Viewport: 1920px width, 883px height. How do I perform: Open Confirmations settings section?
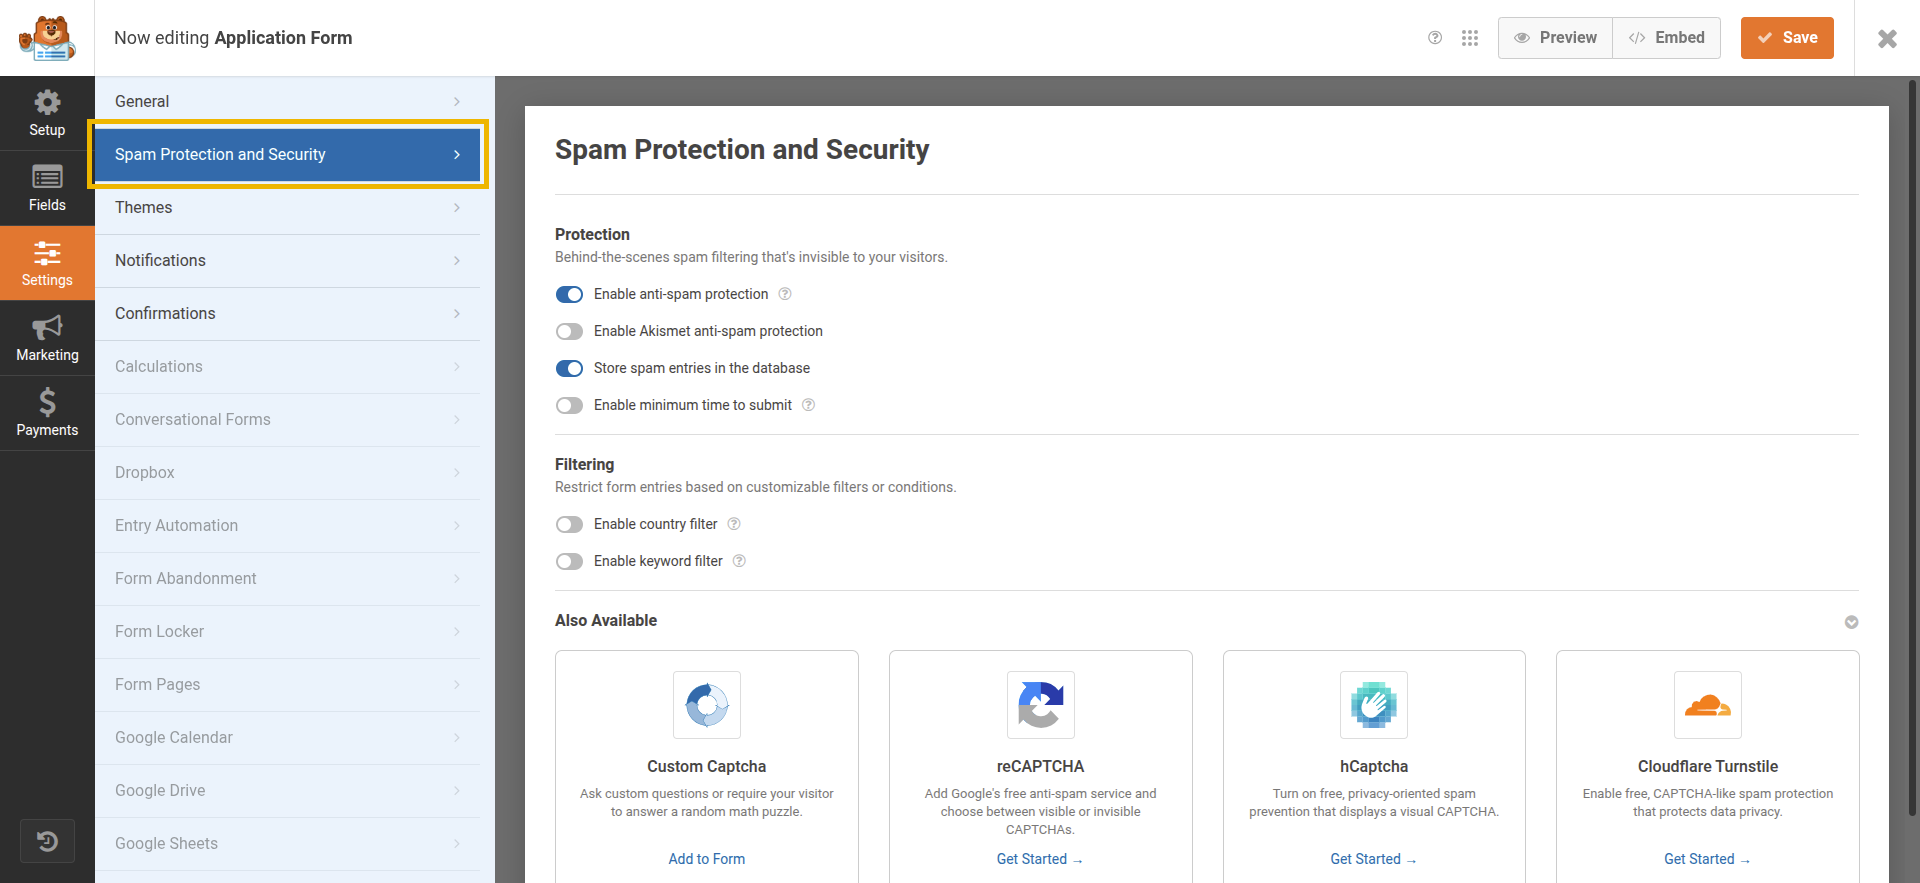point(288,313)
